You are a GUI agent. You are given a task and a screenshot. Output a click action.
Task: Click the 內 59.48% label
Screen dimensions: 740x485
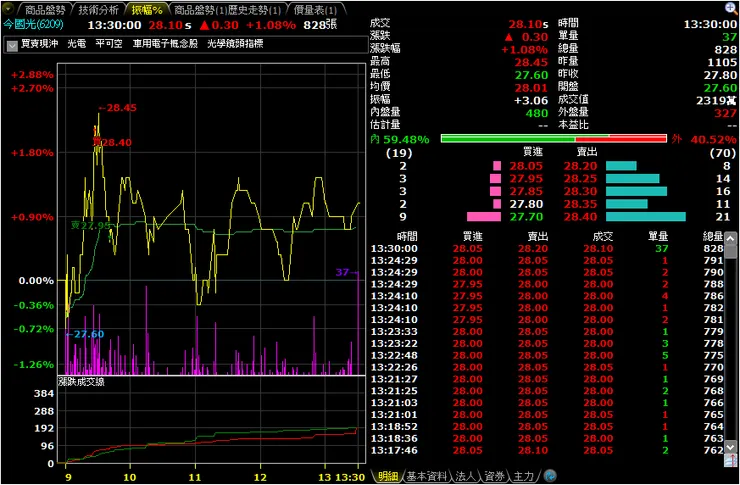point(400,140)
